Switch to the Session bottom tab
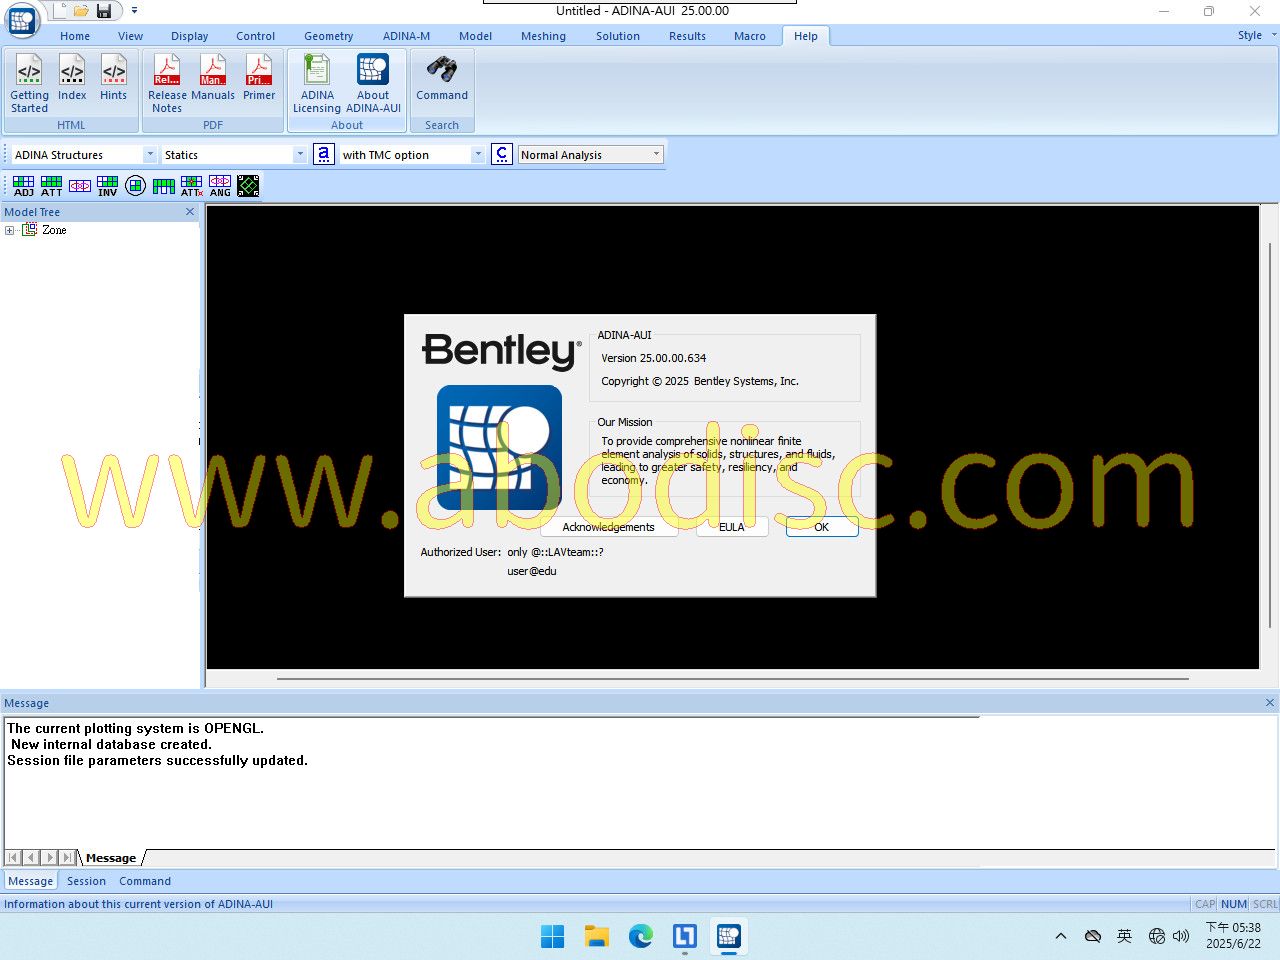This screenshot has height=960, width=1280. click(86, 881)
